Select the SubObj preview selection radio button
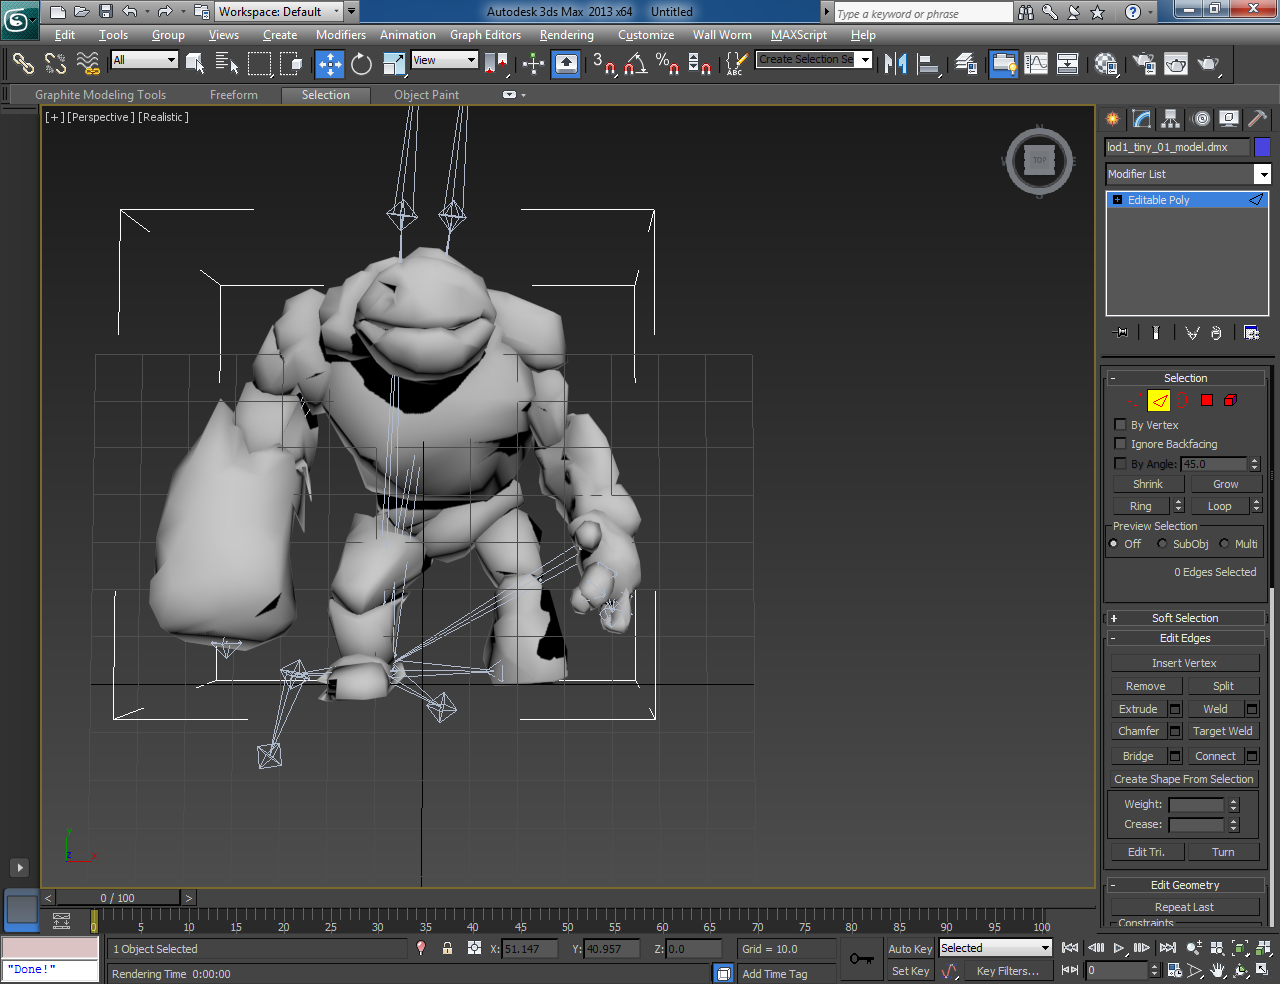The image size is (1280, 984). [x=1163, y=544]
